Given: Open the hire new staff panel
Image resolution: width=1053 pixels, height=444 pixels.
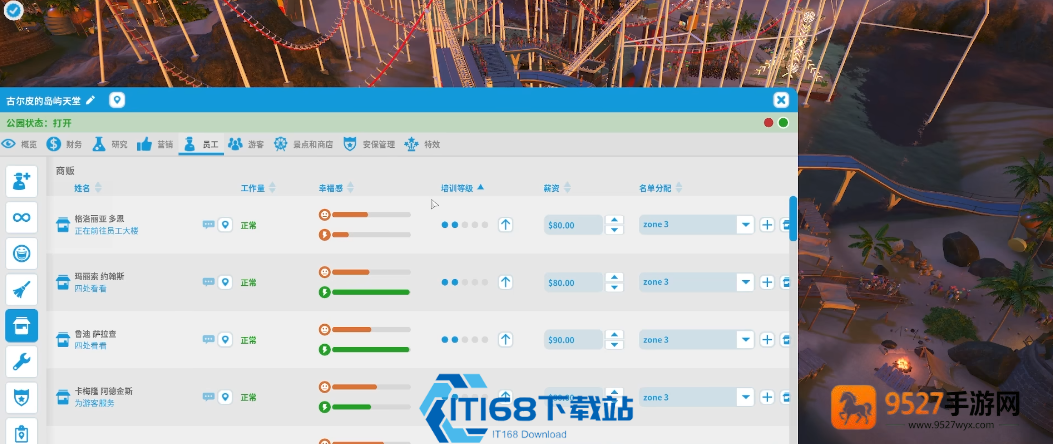Looking at the screenshot, I should (21, 181).
